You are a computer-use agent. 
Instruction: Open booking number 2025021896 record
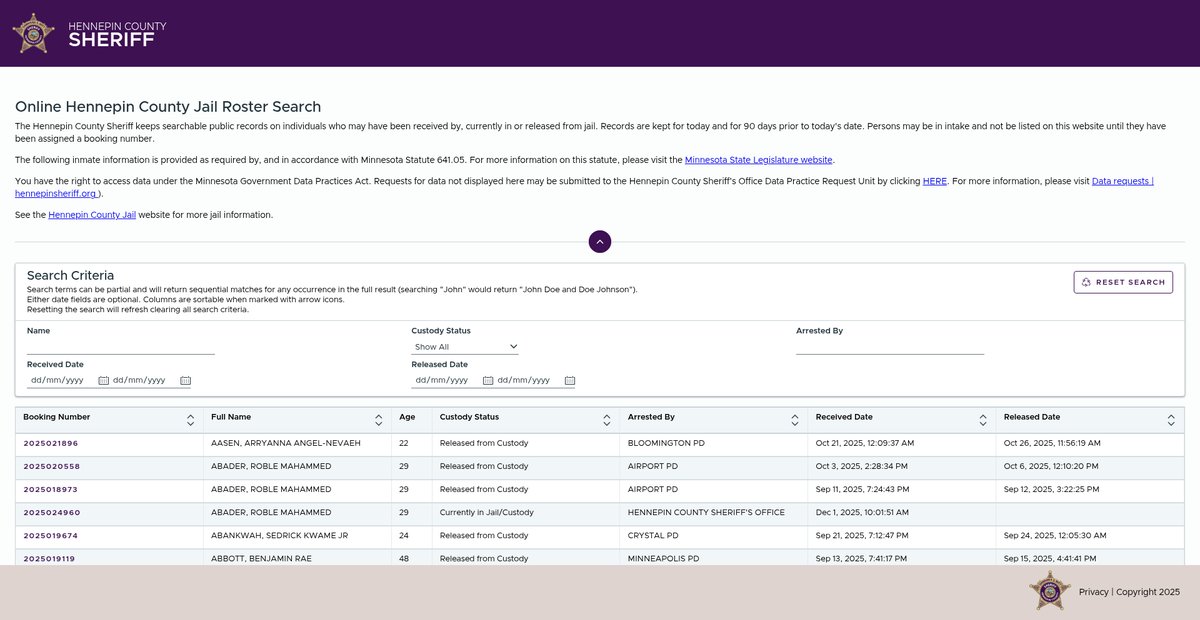[51, 443]
